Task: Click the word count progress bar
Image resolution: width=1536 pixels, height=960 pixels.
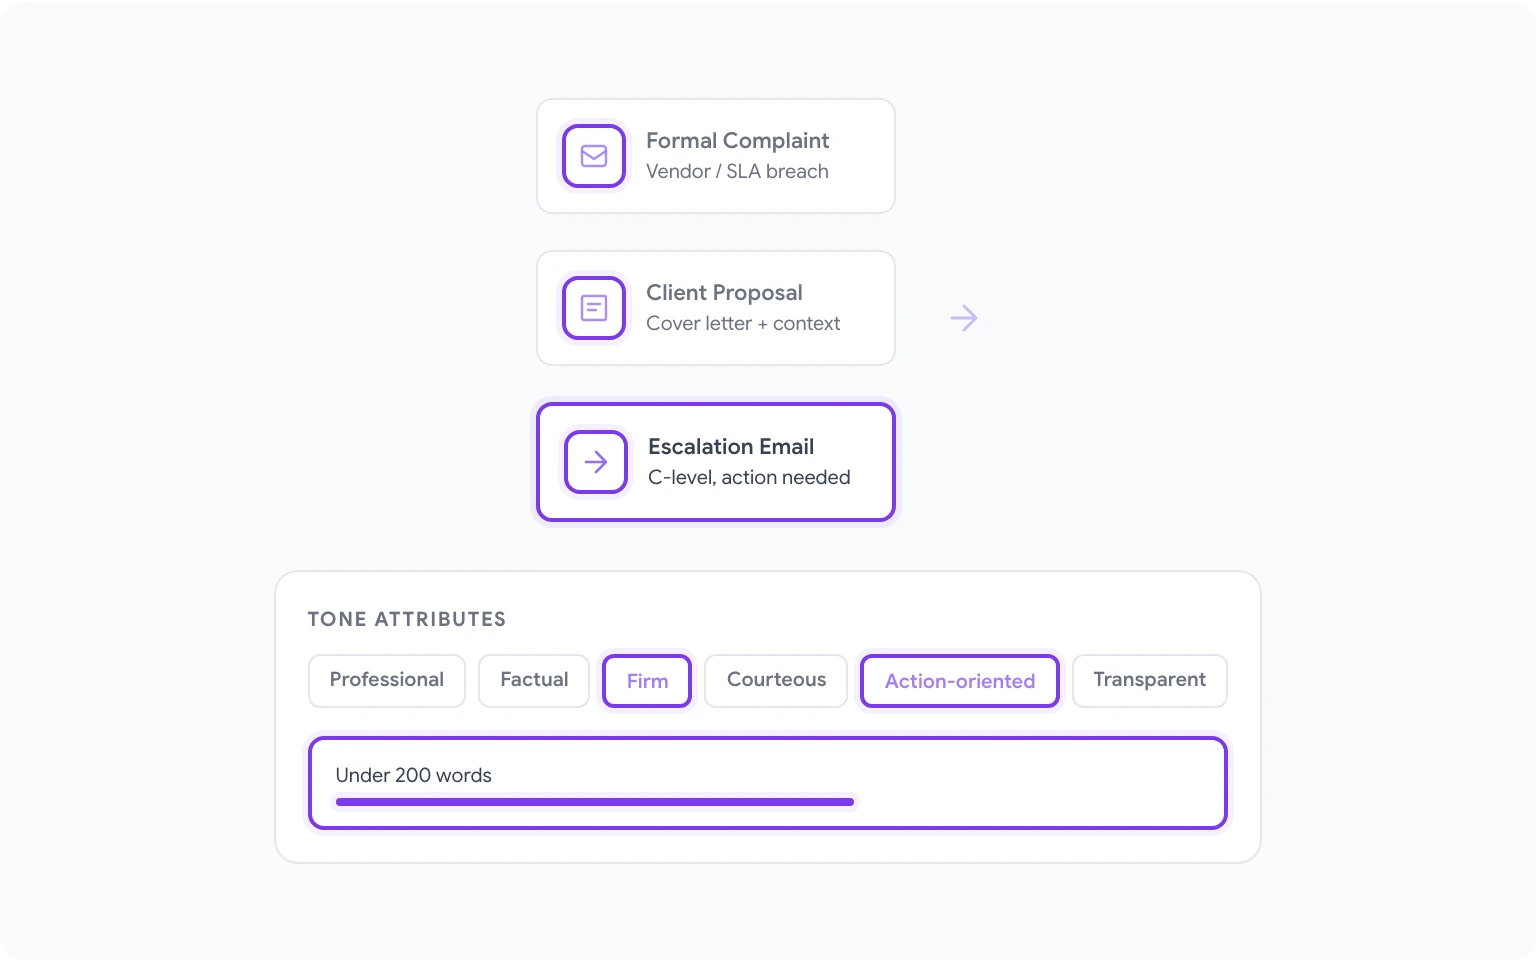Action: pos(594,802)
